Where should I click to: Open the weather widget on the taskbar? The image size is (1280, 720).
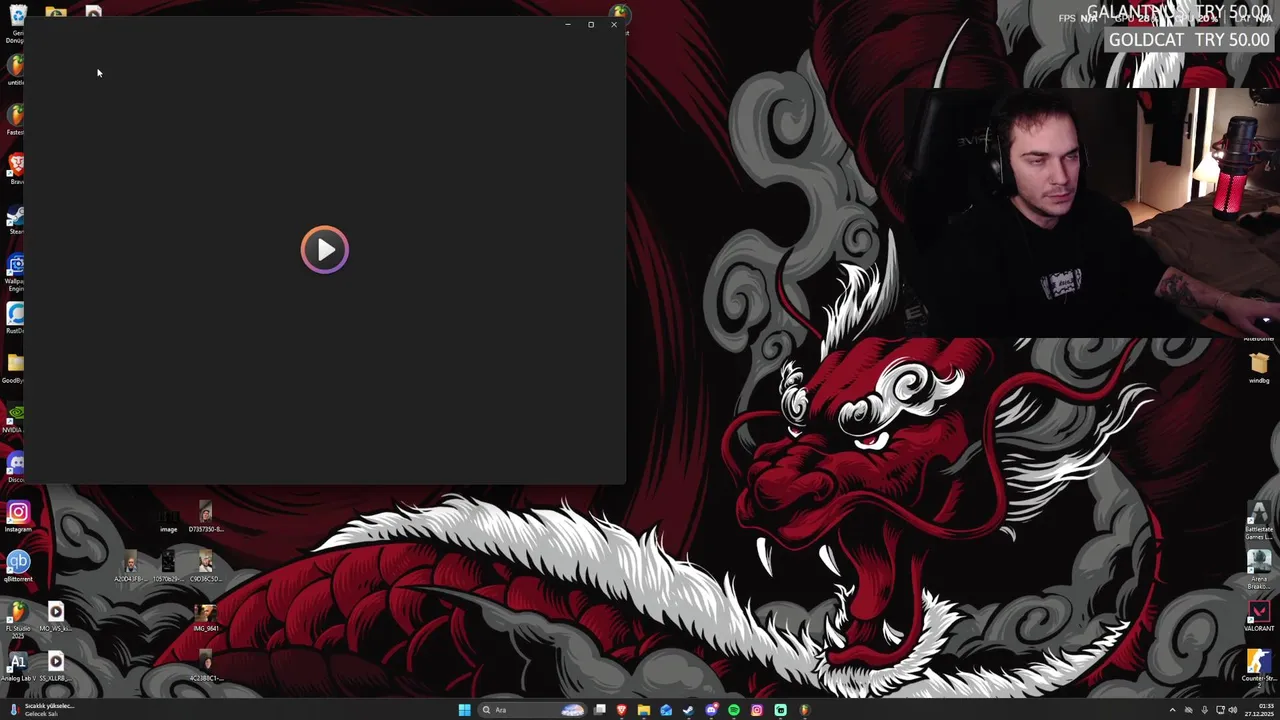click(x=40, y=710)
